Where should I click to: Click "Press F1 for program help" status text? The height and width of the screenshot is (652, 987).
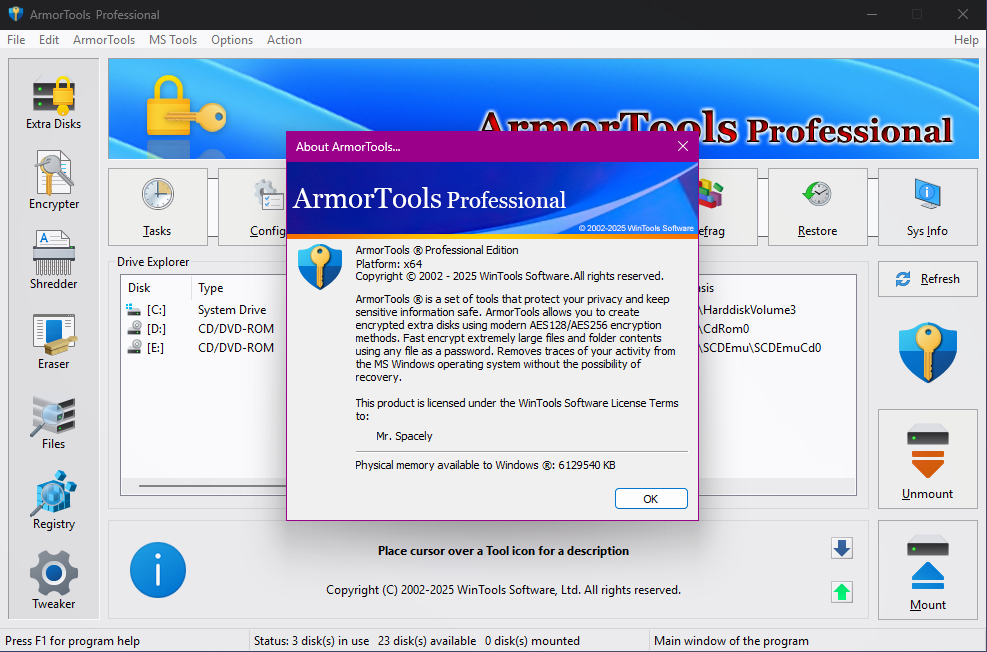coord(72,641)
